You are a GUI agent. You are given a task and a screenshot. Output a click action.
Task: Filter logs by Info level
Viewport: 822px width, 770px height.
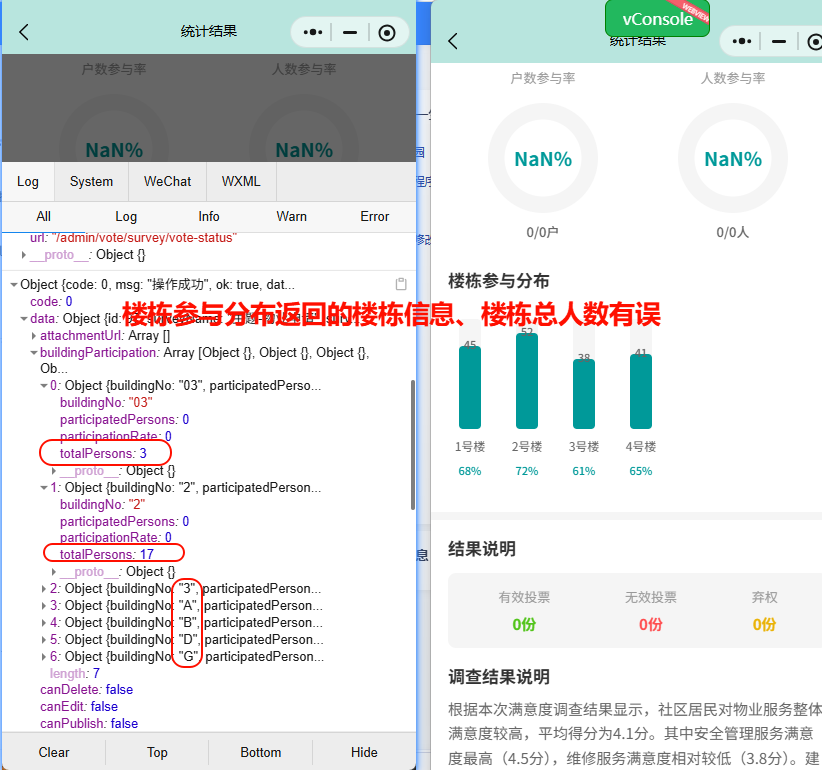tap(209, 216)
